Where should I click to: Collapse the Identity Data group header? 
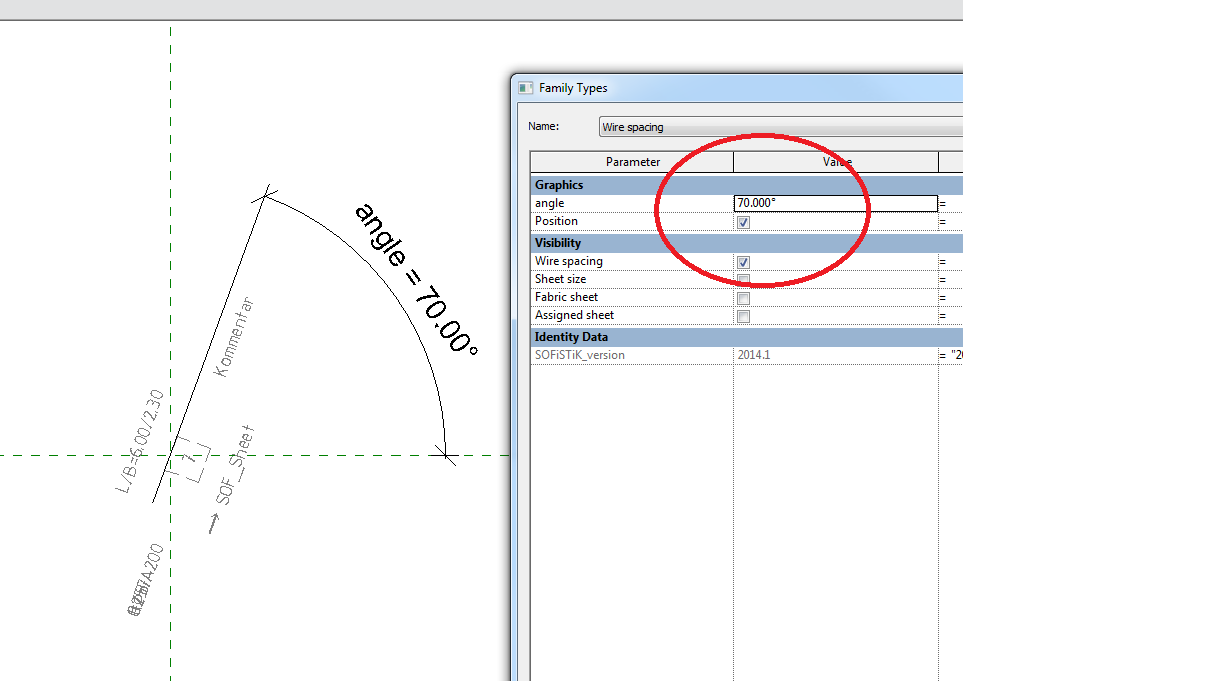tap(571, 337)
